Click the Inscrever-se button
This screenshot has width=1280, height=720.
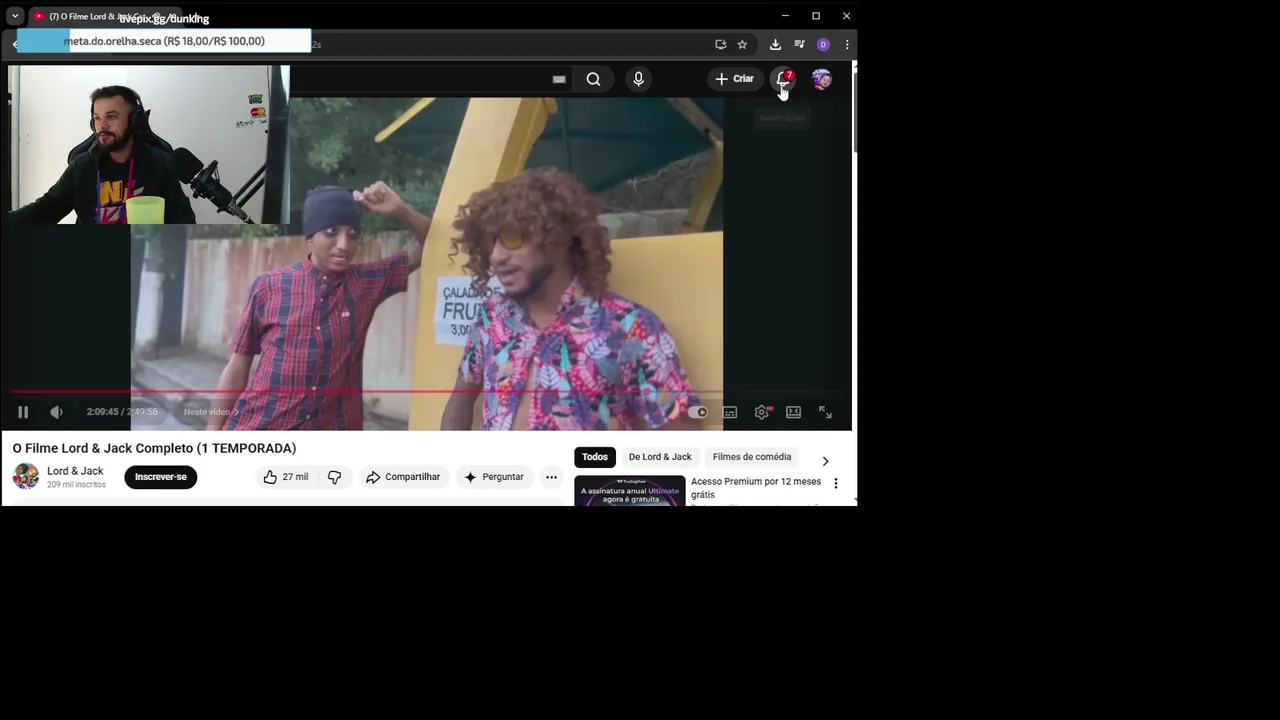161,477
